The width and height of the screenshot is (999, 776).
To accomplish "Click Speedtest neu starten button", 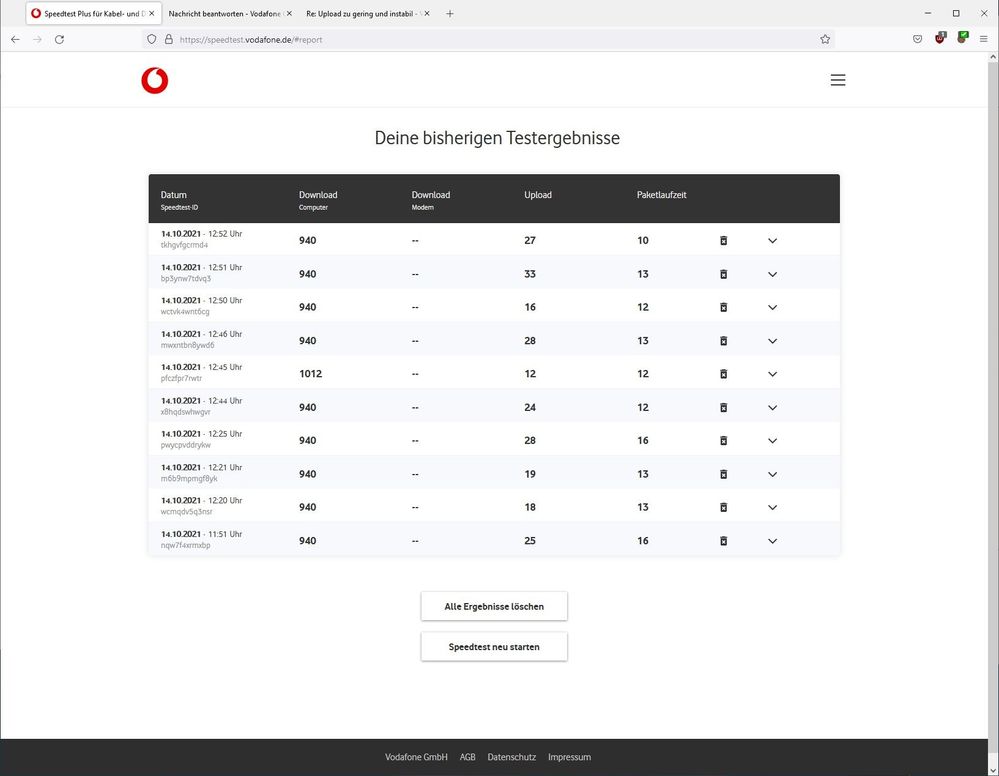I will coord(494,647).
